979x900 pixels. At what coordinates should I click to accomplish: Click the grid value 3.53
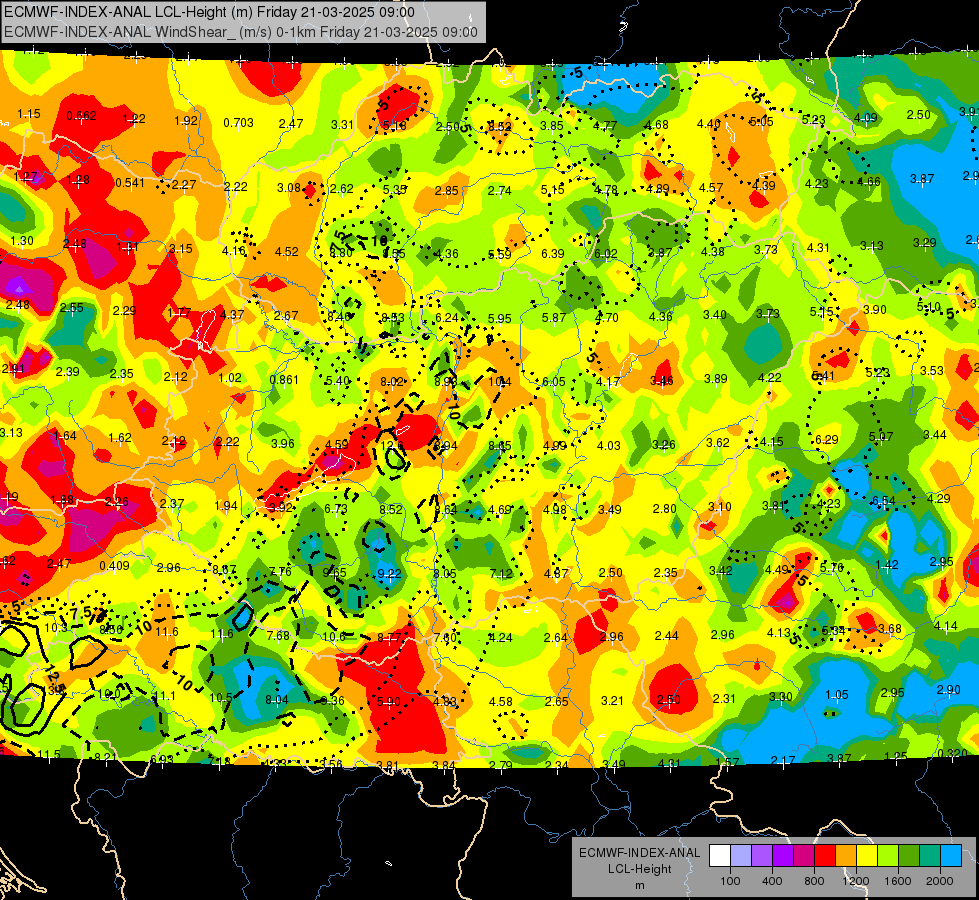[x=932, y=370]
